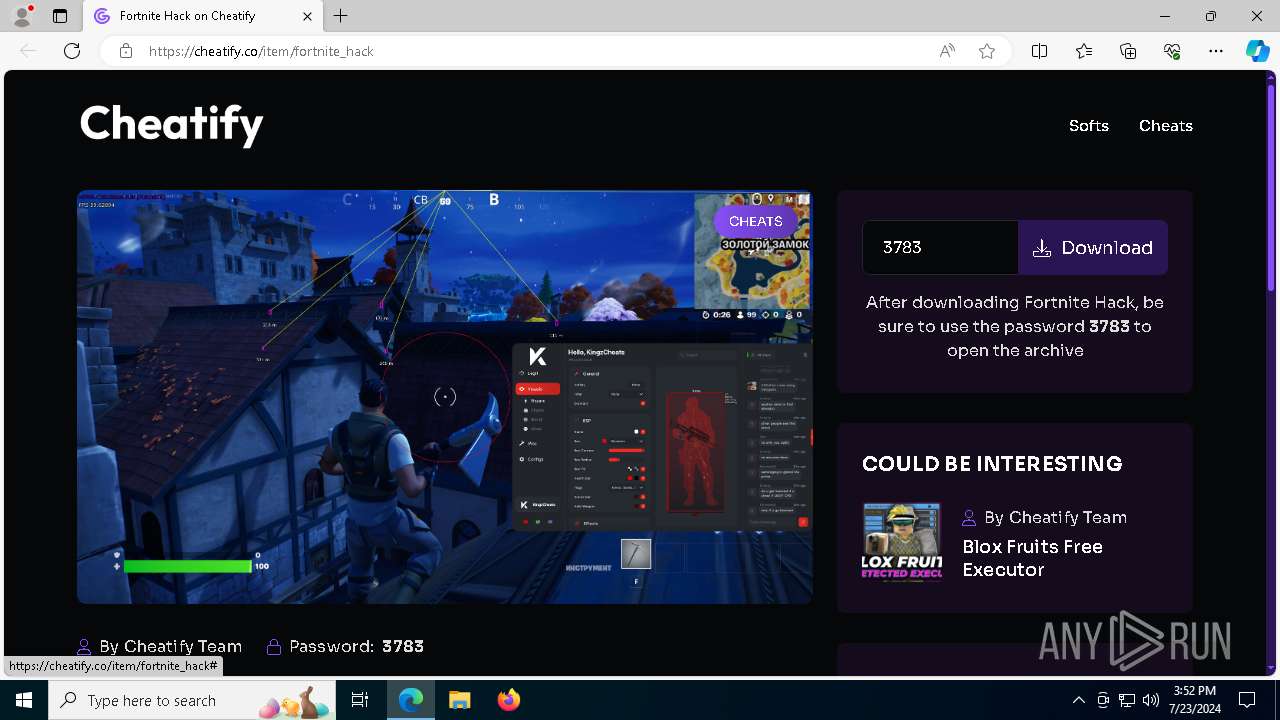The height and width of the screenshot is (720, 1280).
Task: Open the Copilot sidebar icon
Action: pyautogui.click(x=1257, y=51)
